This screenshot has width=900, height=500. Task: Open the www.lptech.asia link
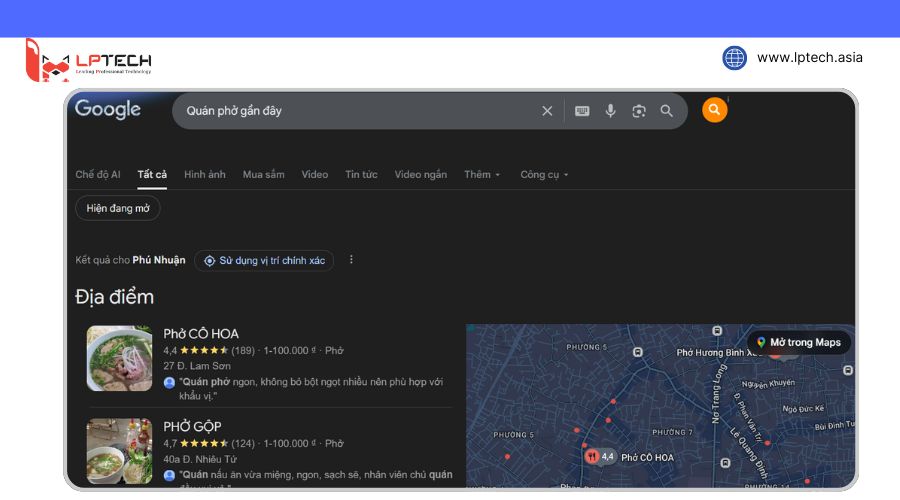[x=809, y=57]
